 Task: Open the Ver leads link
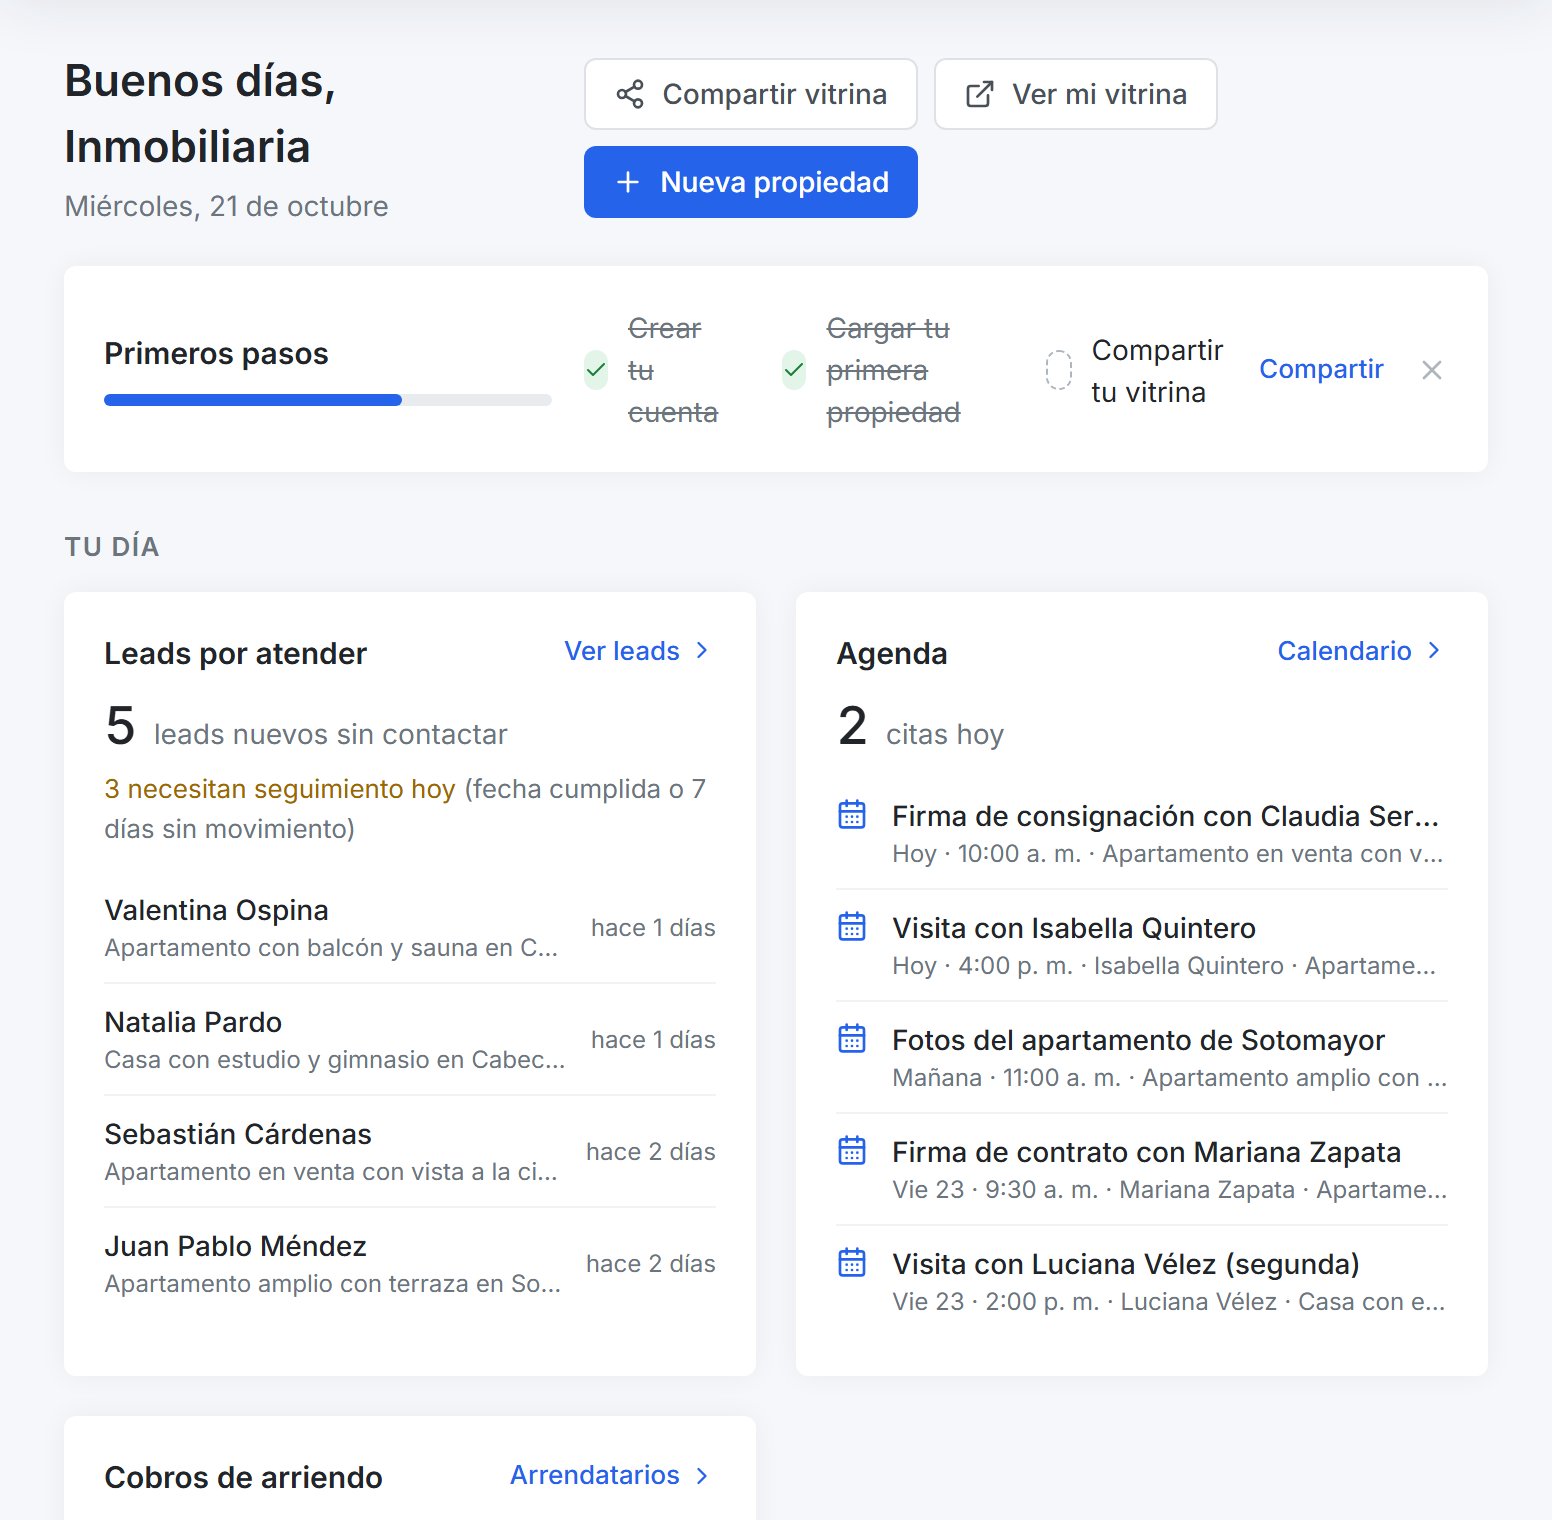(x=638, y=651)
